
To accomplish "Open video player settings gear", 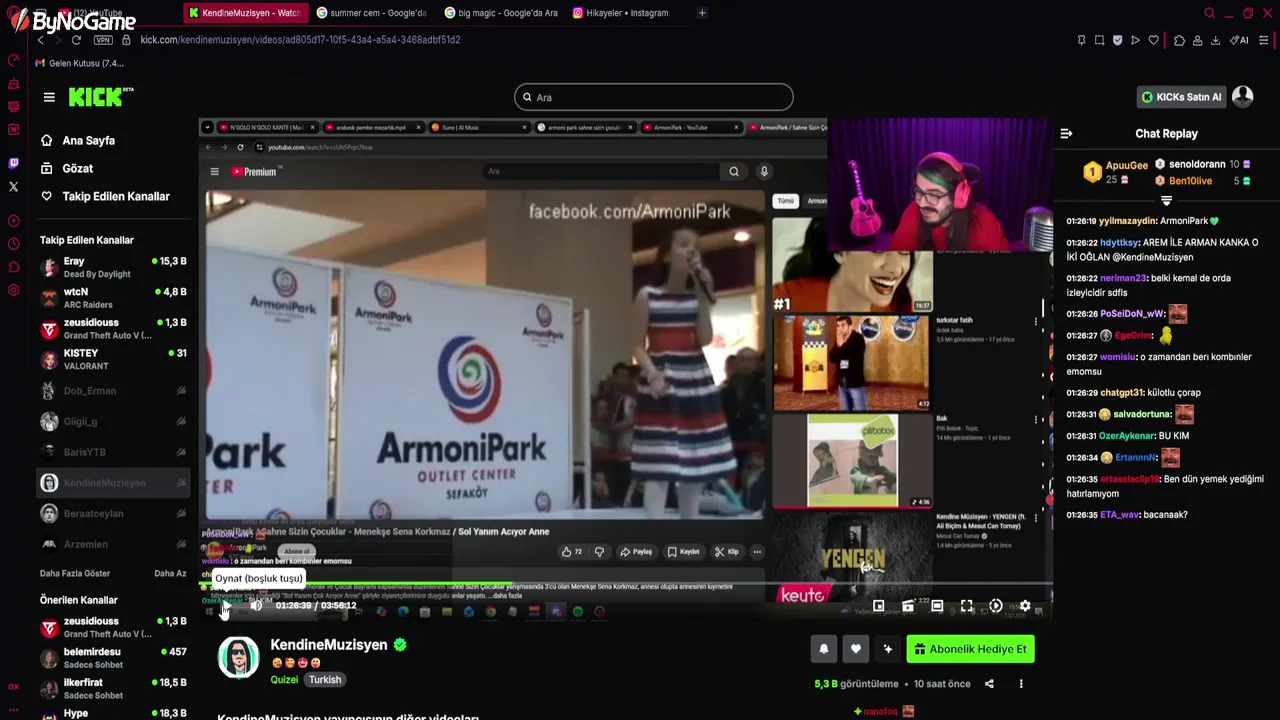I will 1025,606.
